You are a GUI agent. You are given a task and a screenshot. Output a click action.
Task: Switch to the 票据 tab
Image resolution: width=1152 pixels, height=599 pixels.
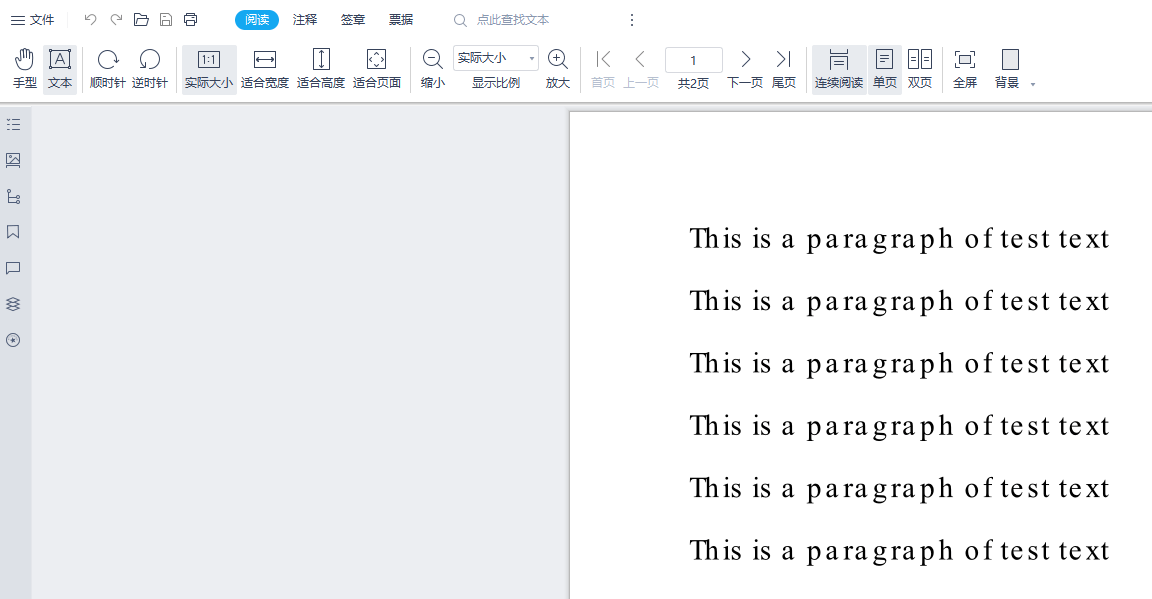pyautogui.click(x=401, y=20)
